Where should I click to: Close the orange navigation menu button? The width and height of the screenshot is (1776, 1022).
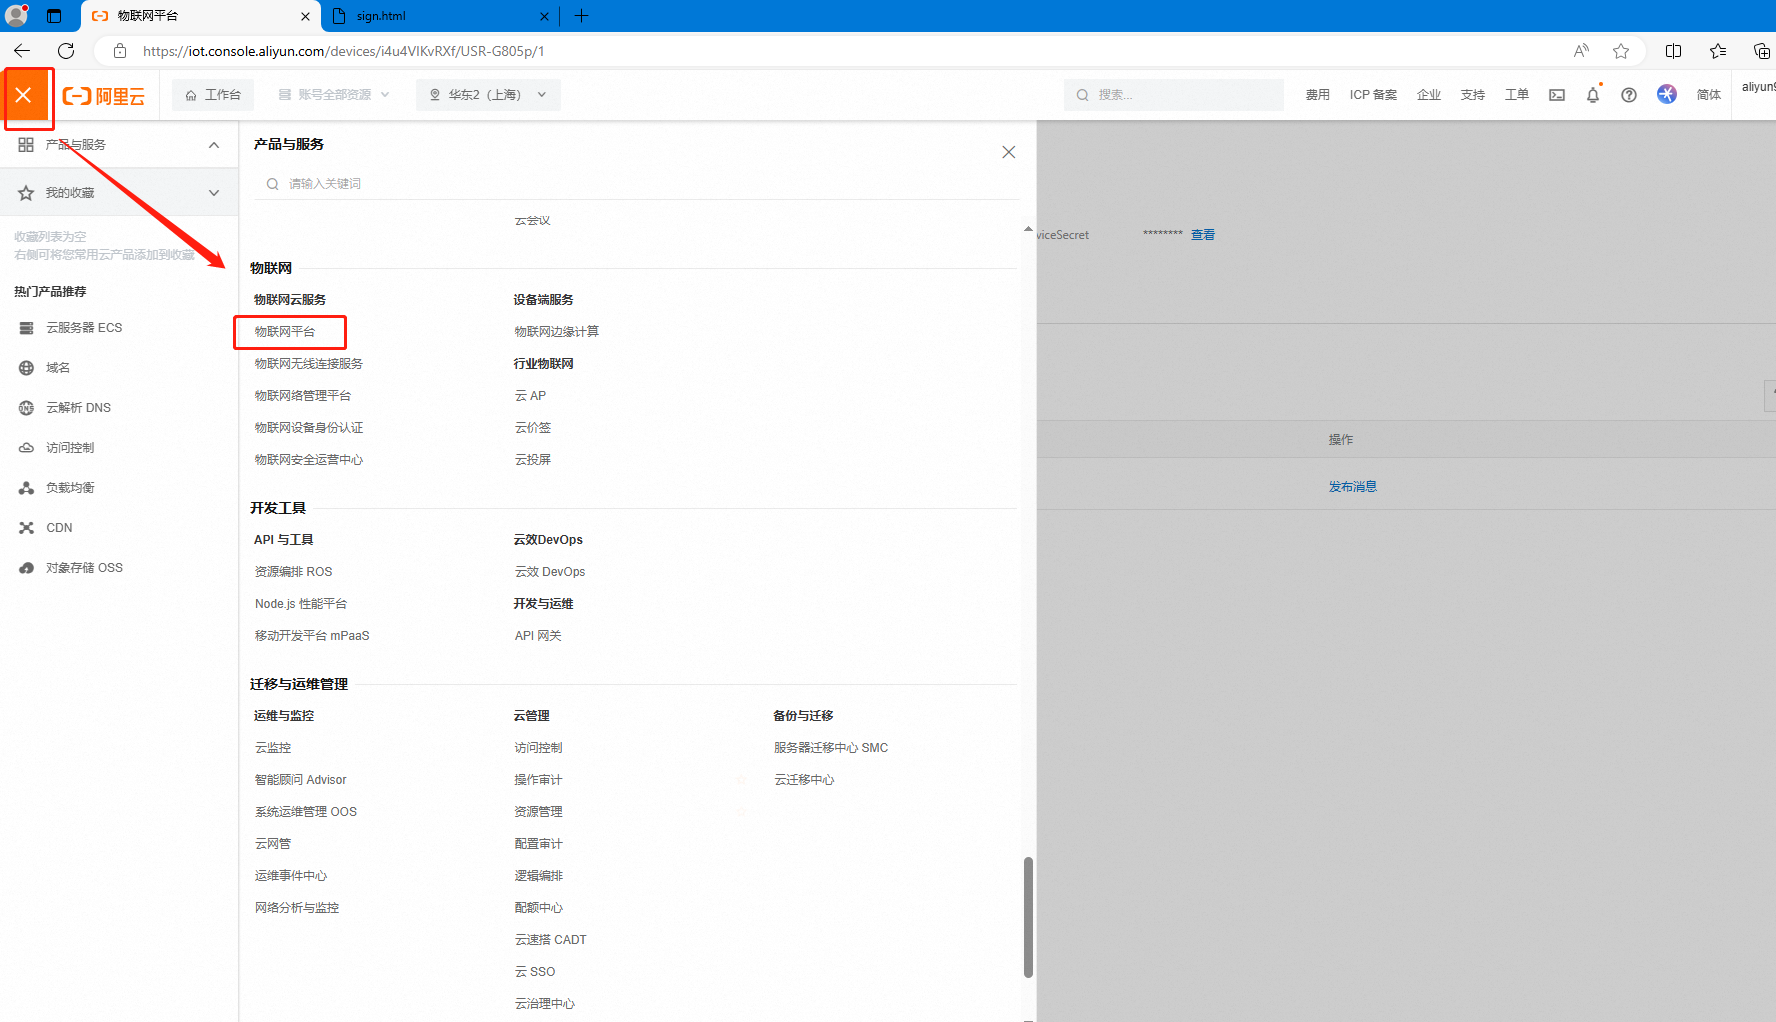point(24,95)
